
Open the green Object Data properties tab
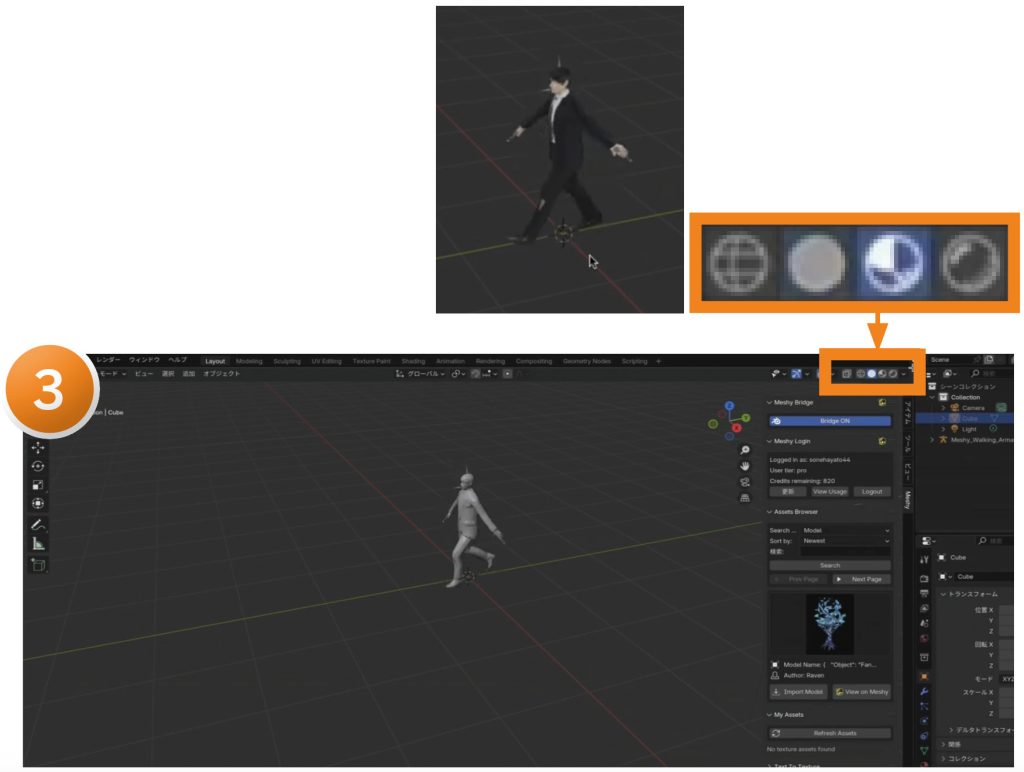[x=924, y=751]
